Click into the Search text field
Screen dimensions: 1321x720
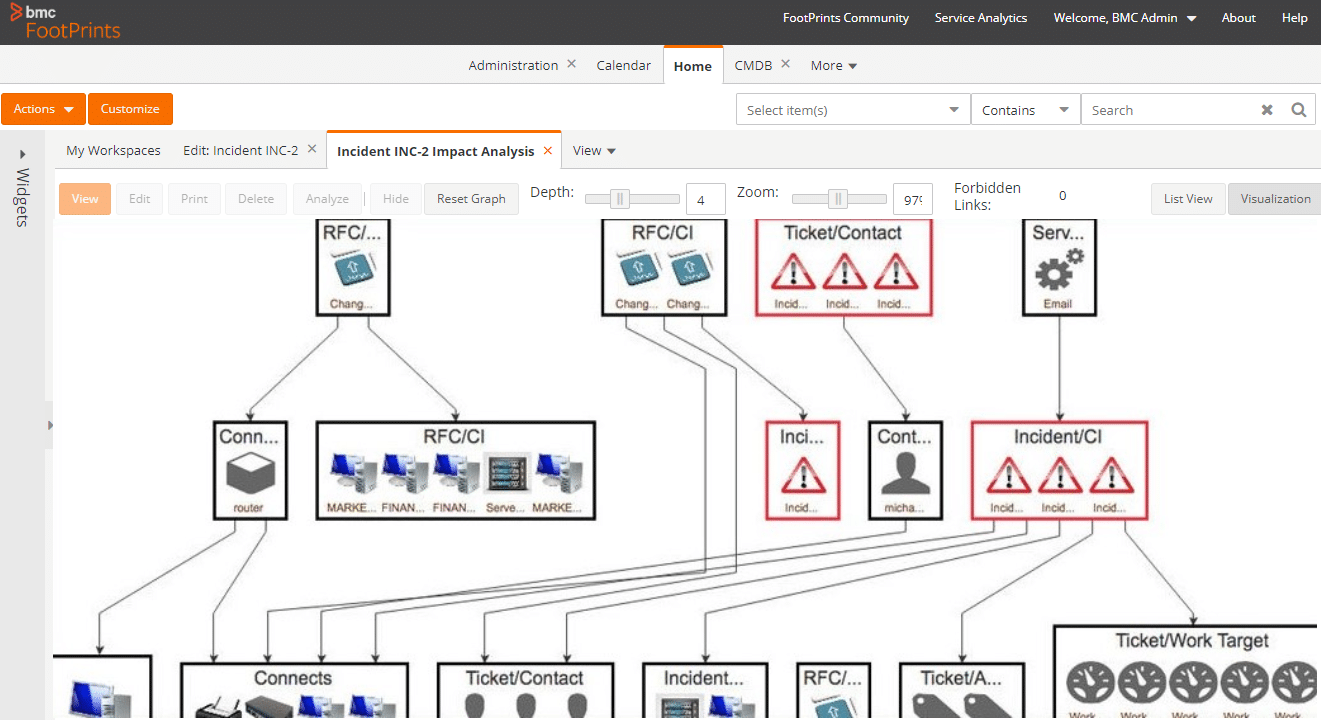pyautogui.click(x=1169, y=110)
